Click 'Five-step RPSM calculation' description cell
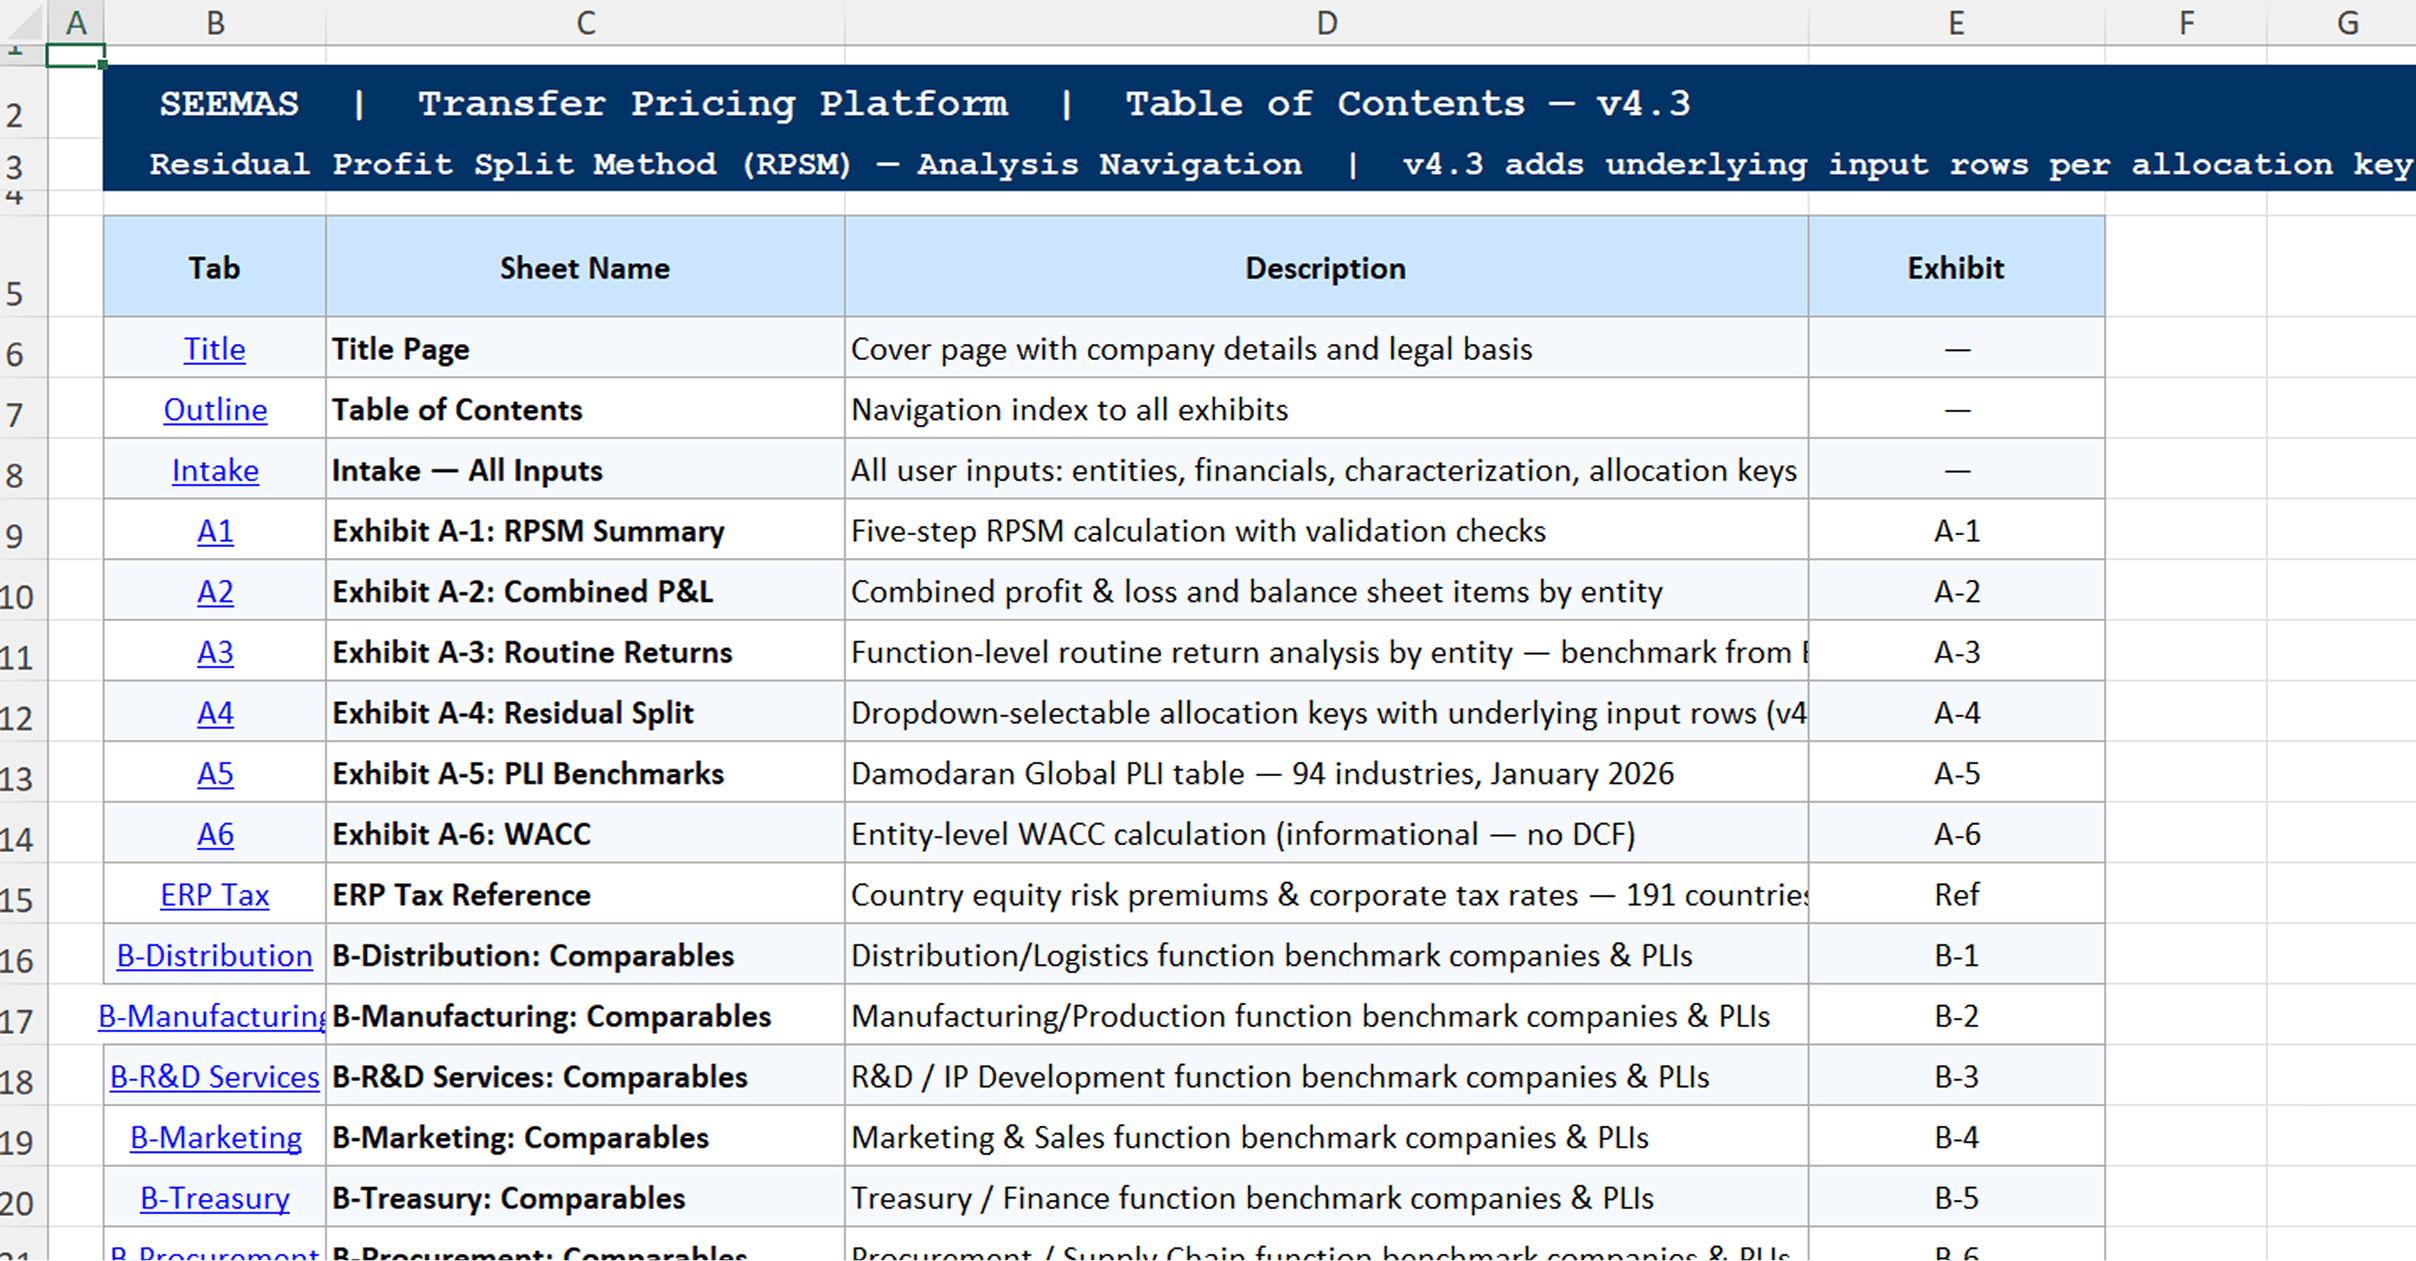2416x1261 pixels. [1326, 530]
